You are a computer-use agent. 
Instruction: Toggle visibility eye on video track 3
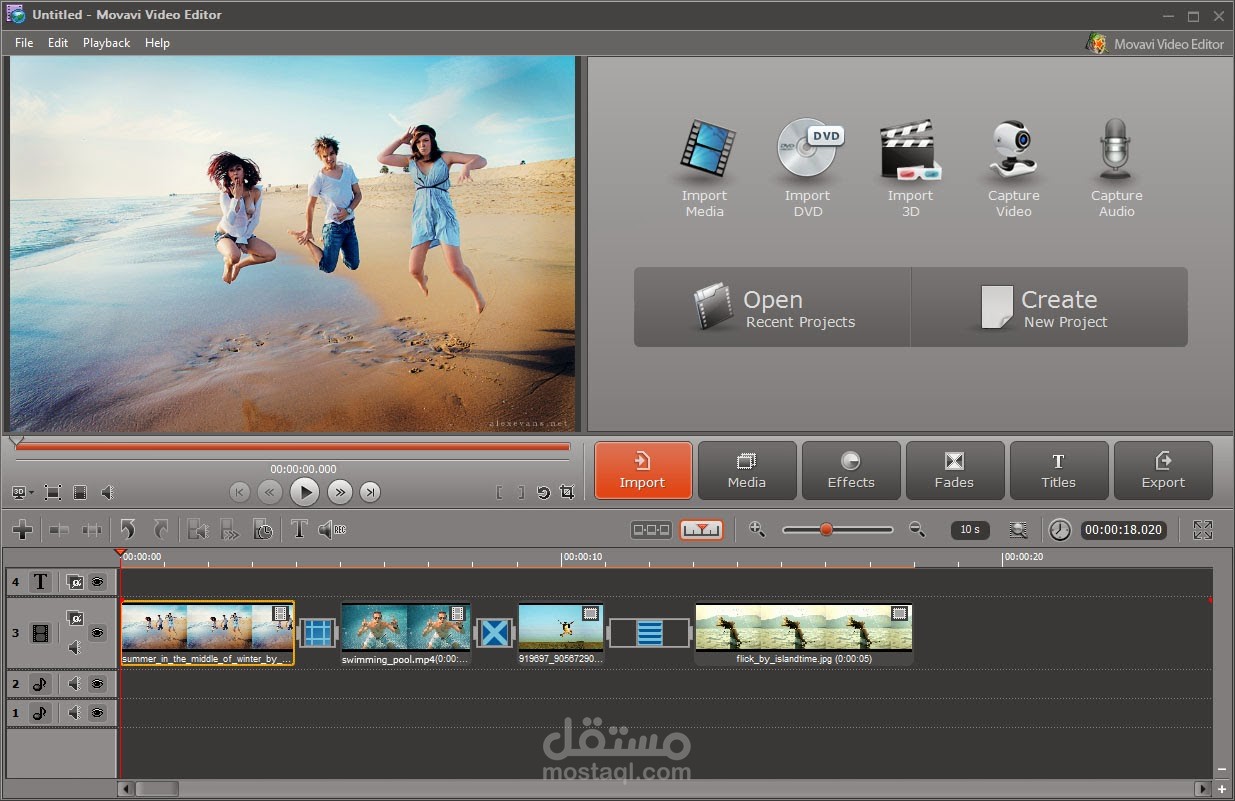(x=98, y=632)
